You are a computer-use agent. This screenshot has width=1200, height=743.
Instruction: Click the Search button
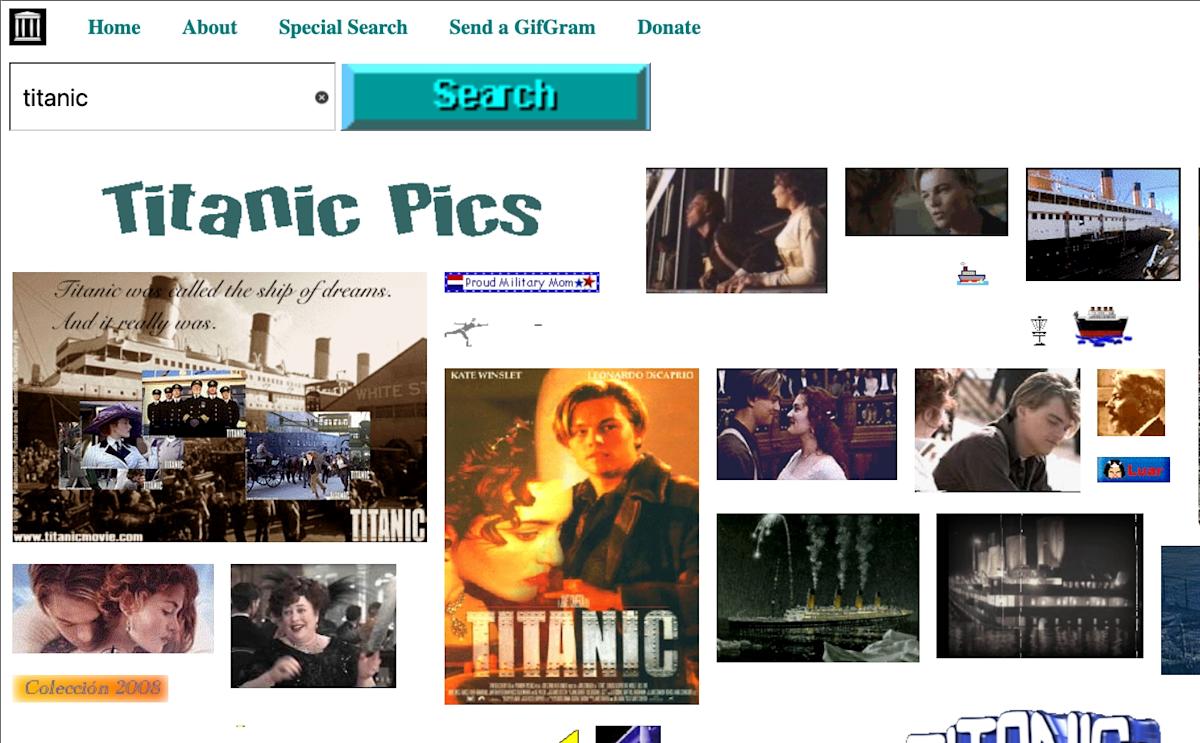pyautogui.click(x=494, y=97)
